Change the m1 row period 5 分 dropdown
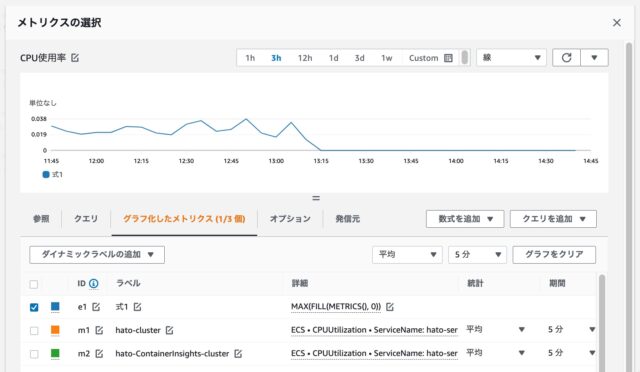Image resolution: width=640 pixels, height=372 pixels. click(x=571, y=330)
